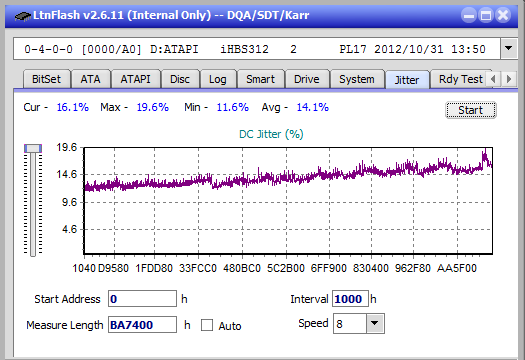Minimize the LtnFlash window

[x=469, y=15]
